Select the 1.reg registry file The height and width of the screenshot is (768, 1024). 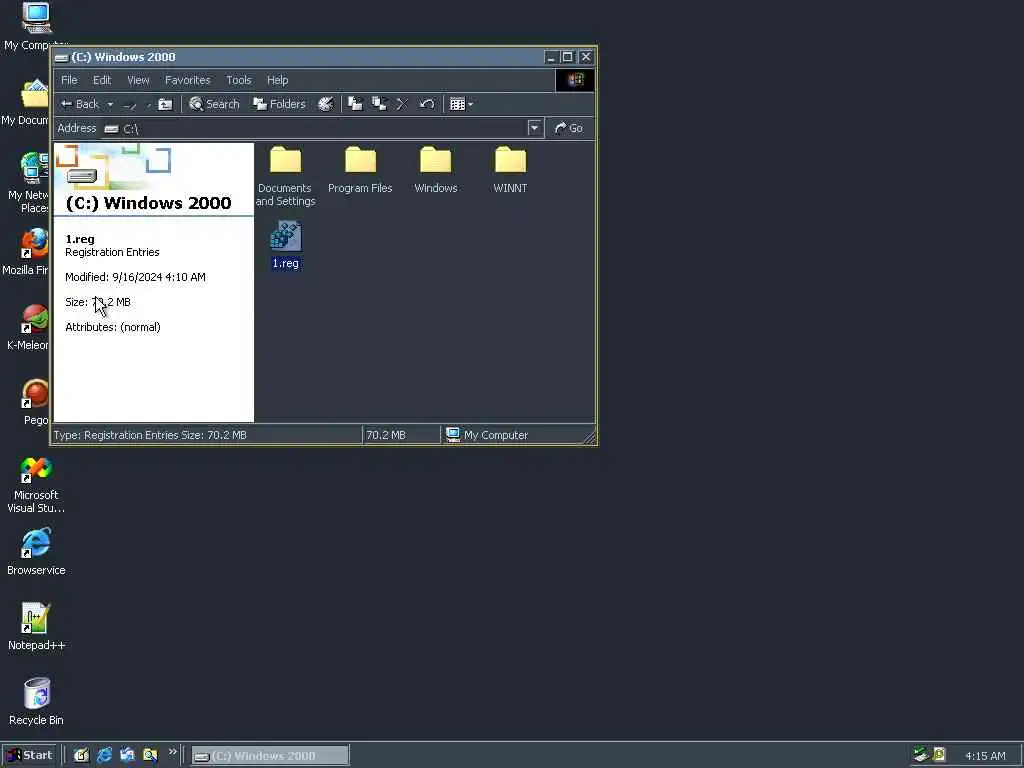[x=285, y=245]
